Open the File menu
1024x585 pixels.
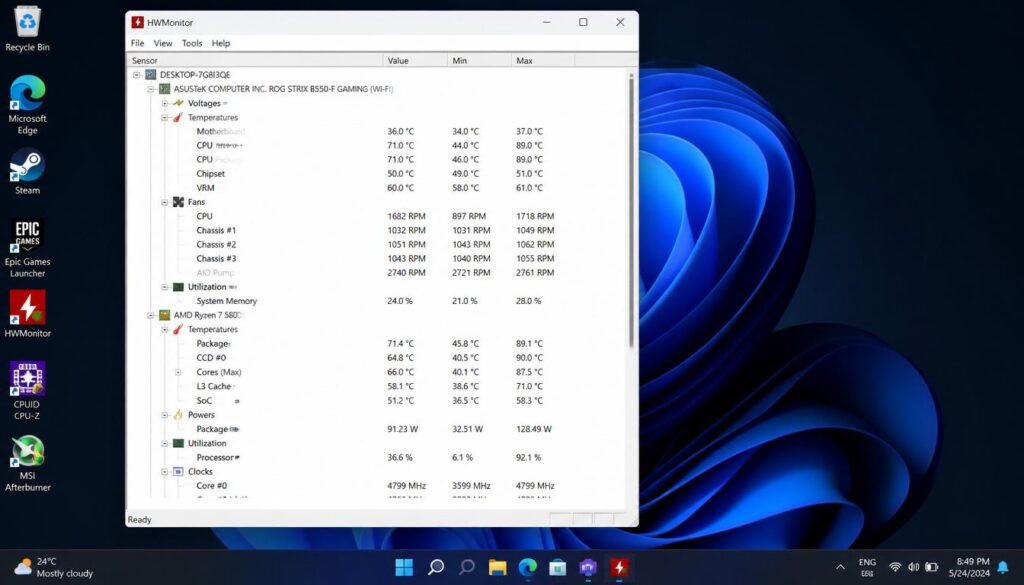pos(137,43)
